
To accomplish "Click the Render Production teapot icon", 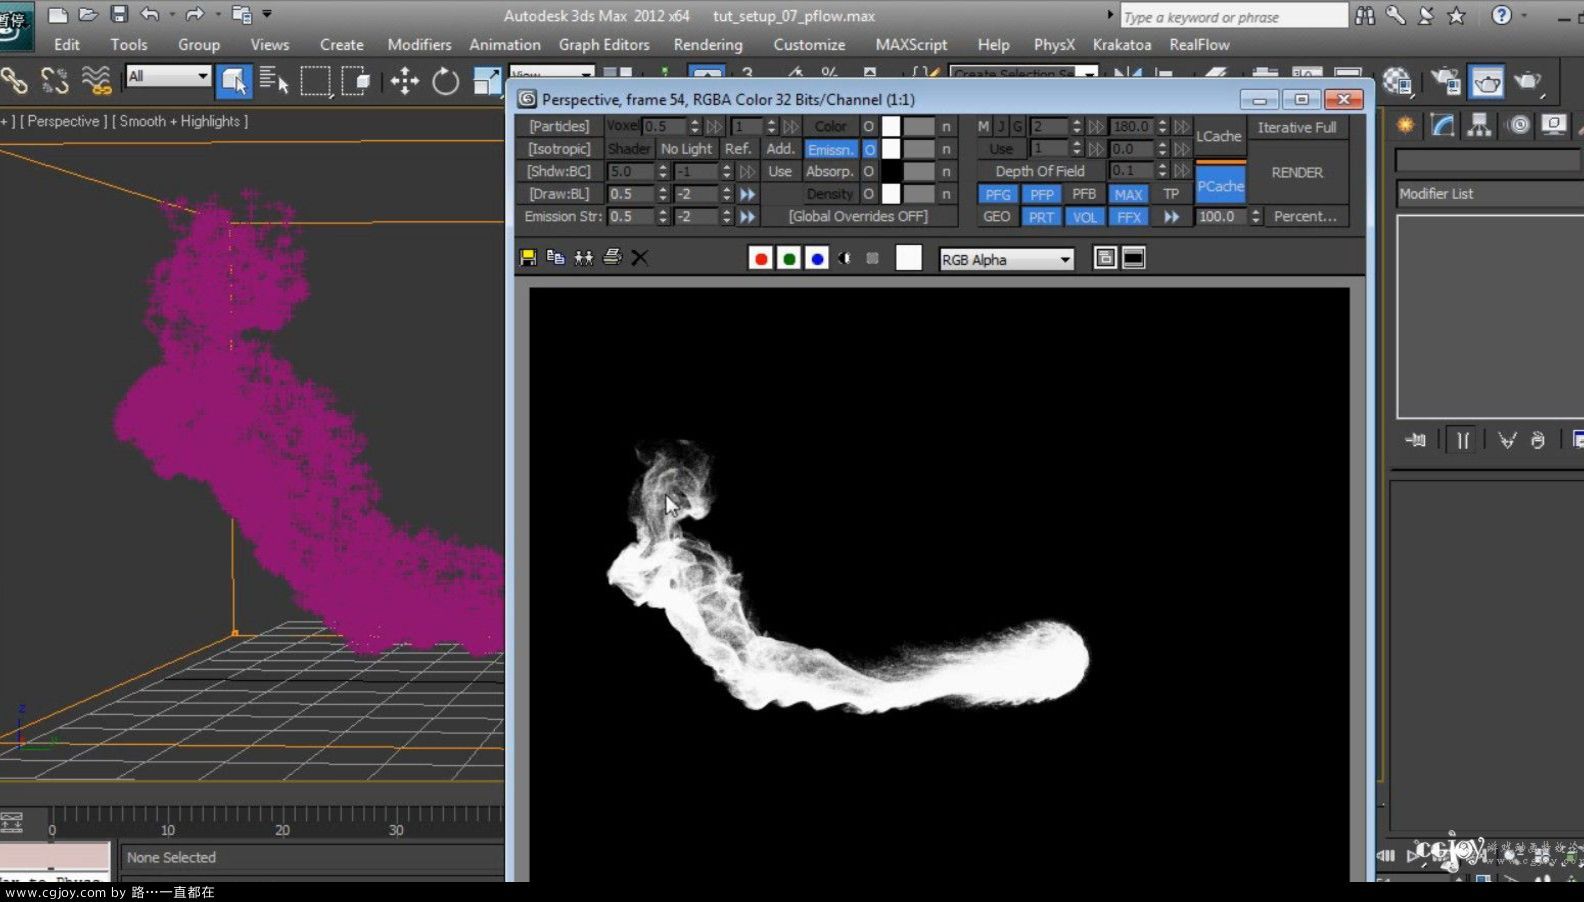I will (x=1528, y=82).
